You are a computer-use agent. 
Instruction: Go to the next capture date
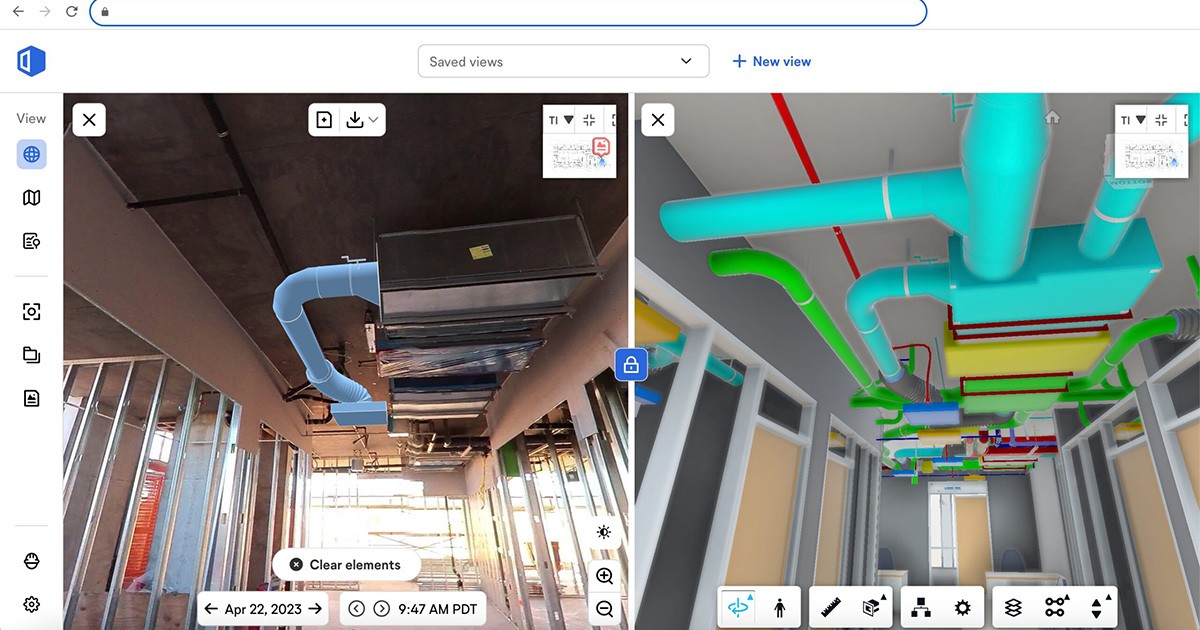click(x=315, y=608)
